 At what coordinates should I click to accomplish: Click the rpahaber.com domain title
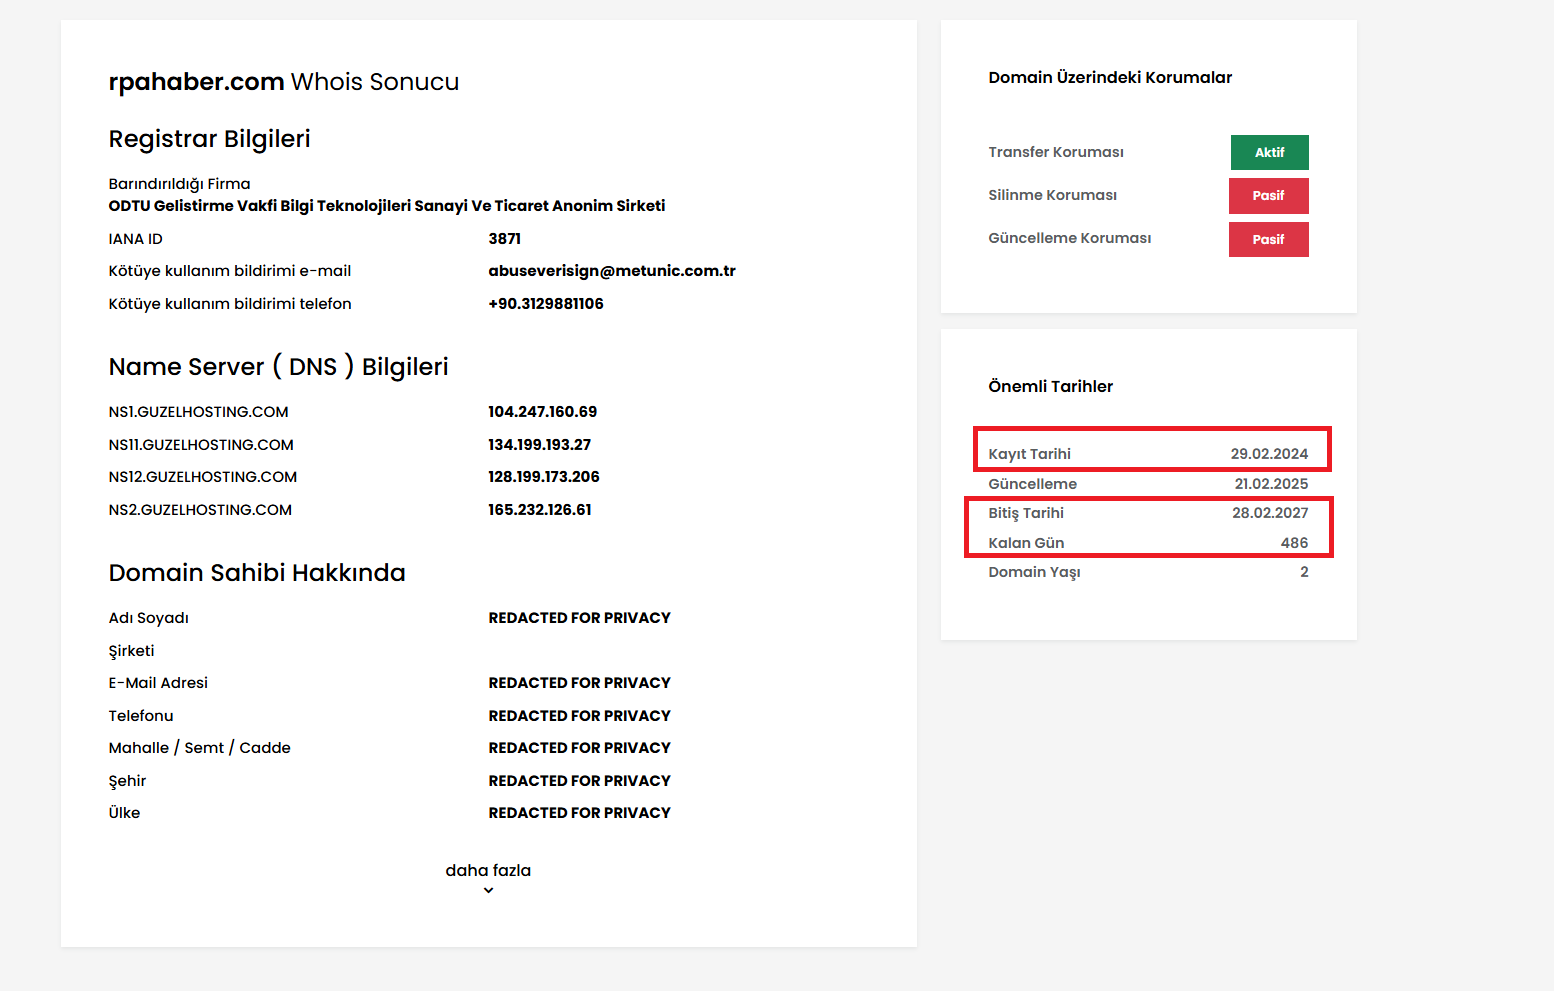pos(196,81)
